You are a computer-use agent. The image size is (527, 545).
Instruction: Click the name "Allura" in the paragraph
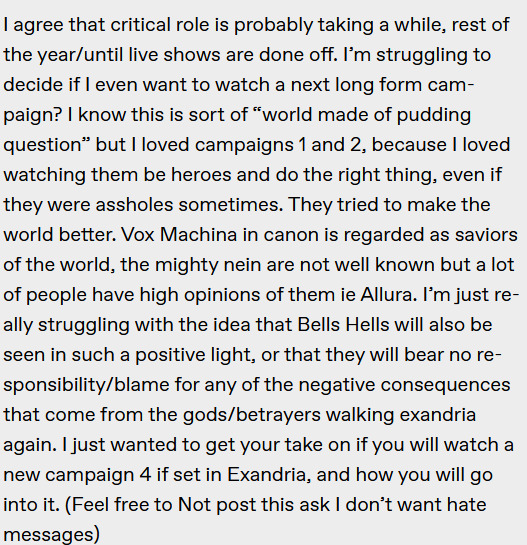(388, 295)
